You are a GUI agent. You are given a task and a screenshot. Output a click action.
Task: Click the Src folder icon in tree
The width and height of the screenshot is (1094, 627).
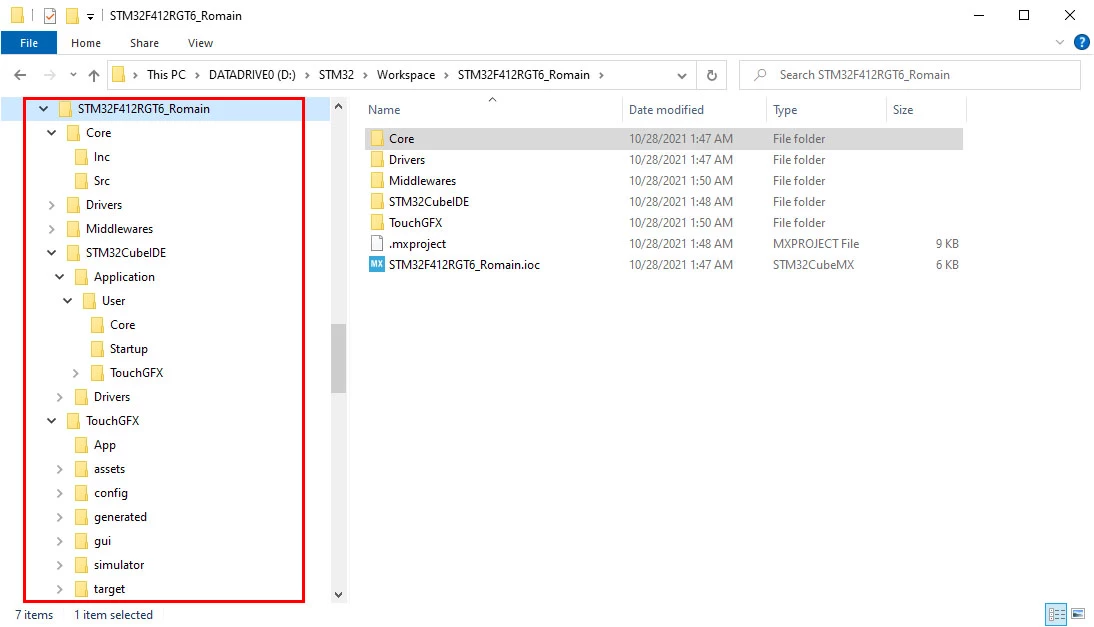(x=81, y=181)
